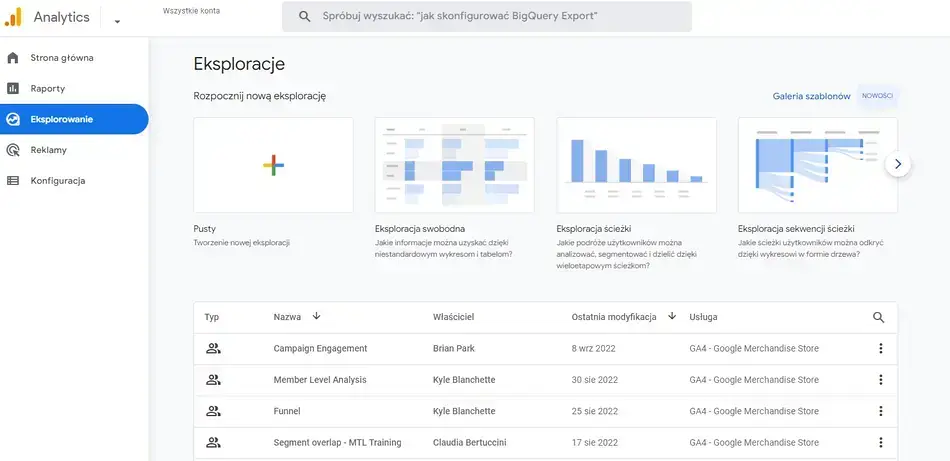Select Eksploracja ścieżki template thumbnail
Image resolution: width=950 pixels, height=461 pixels.
click(636, 165)
